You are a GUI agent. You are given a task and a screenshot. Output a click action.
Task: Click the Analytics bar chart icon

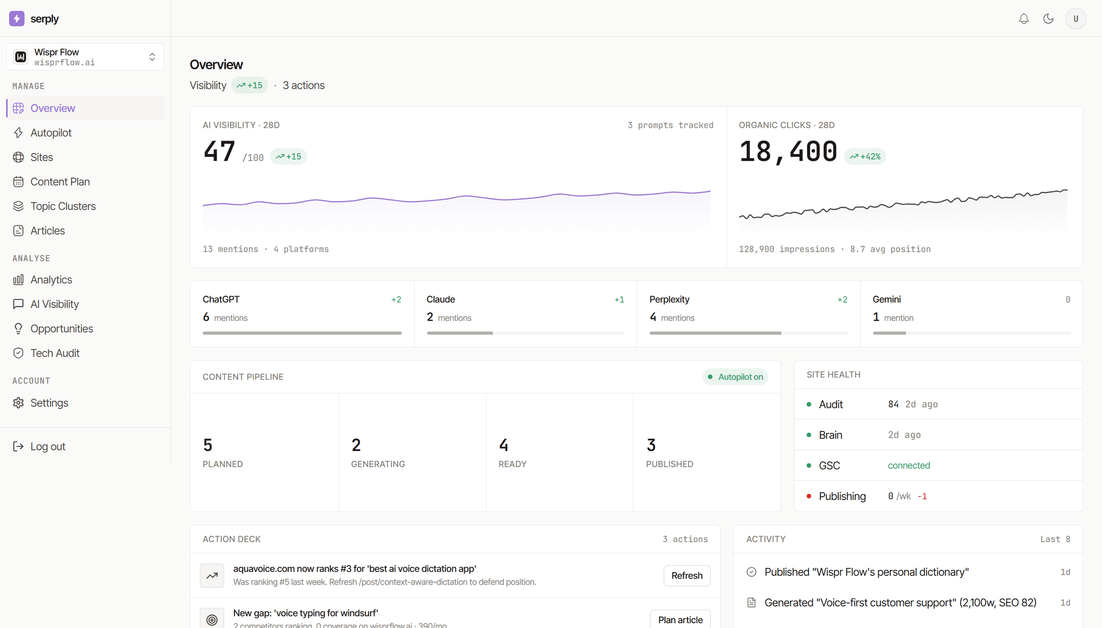[18, 280]
